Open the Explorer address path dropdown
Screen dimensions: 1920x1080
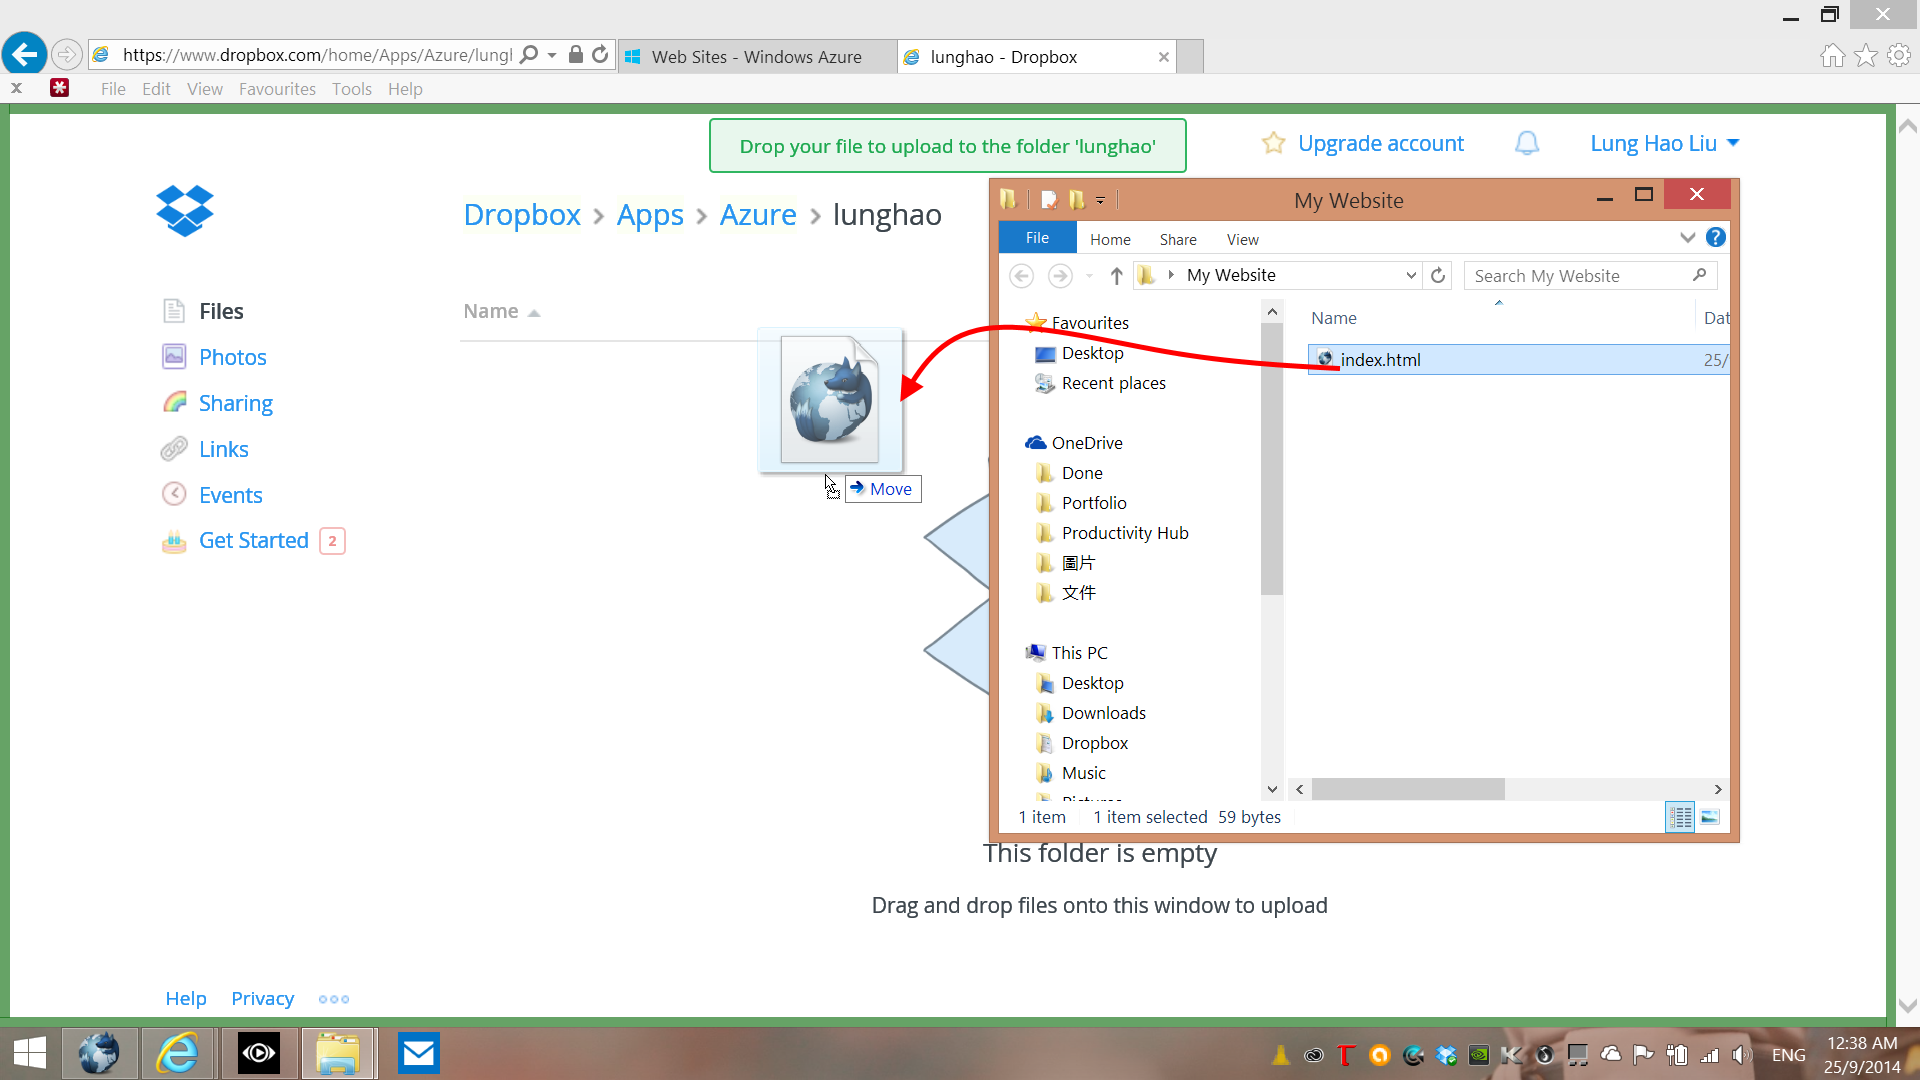pyautogui.click(x=1411, y=275)
